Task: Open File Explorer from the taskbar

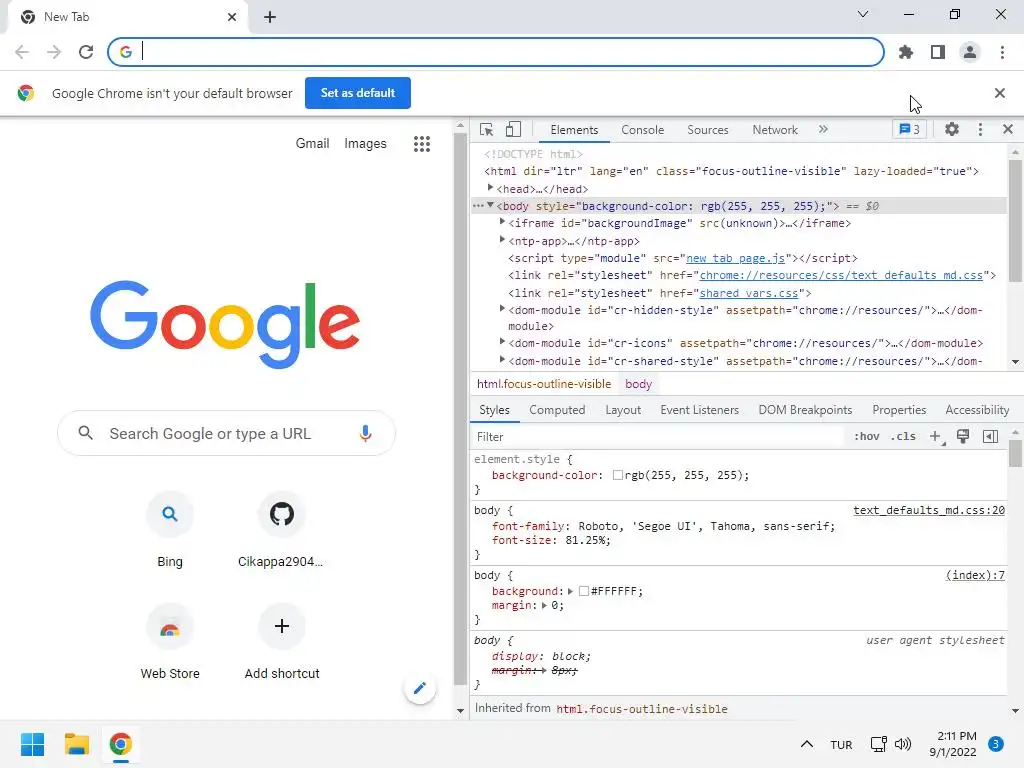Action: coord(76,744)
